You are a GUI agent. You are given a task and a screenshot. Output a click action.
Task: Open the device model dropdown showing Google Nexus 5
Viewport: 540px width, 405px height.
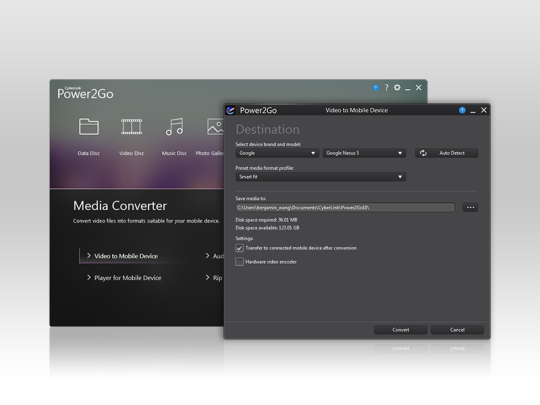tap(364, 153)
